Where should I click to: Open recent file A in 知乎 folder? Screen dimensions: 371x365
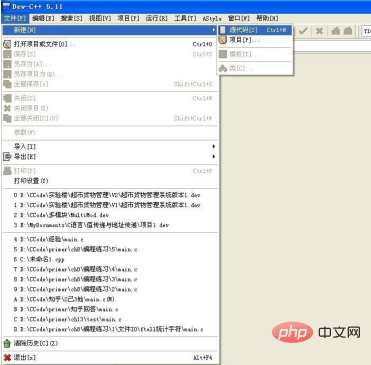[110, 299]
